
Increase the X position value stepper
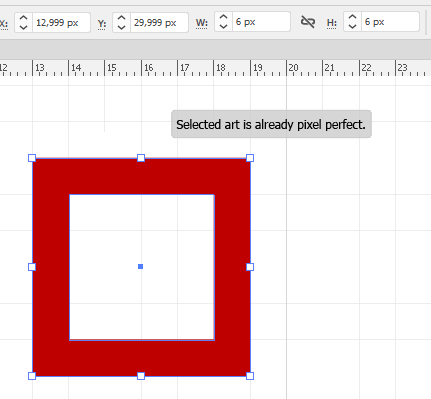23,18
